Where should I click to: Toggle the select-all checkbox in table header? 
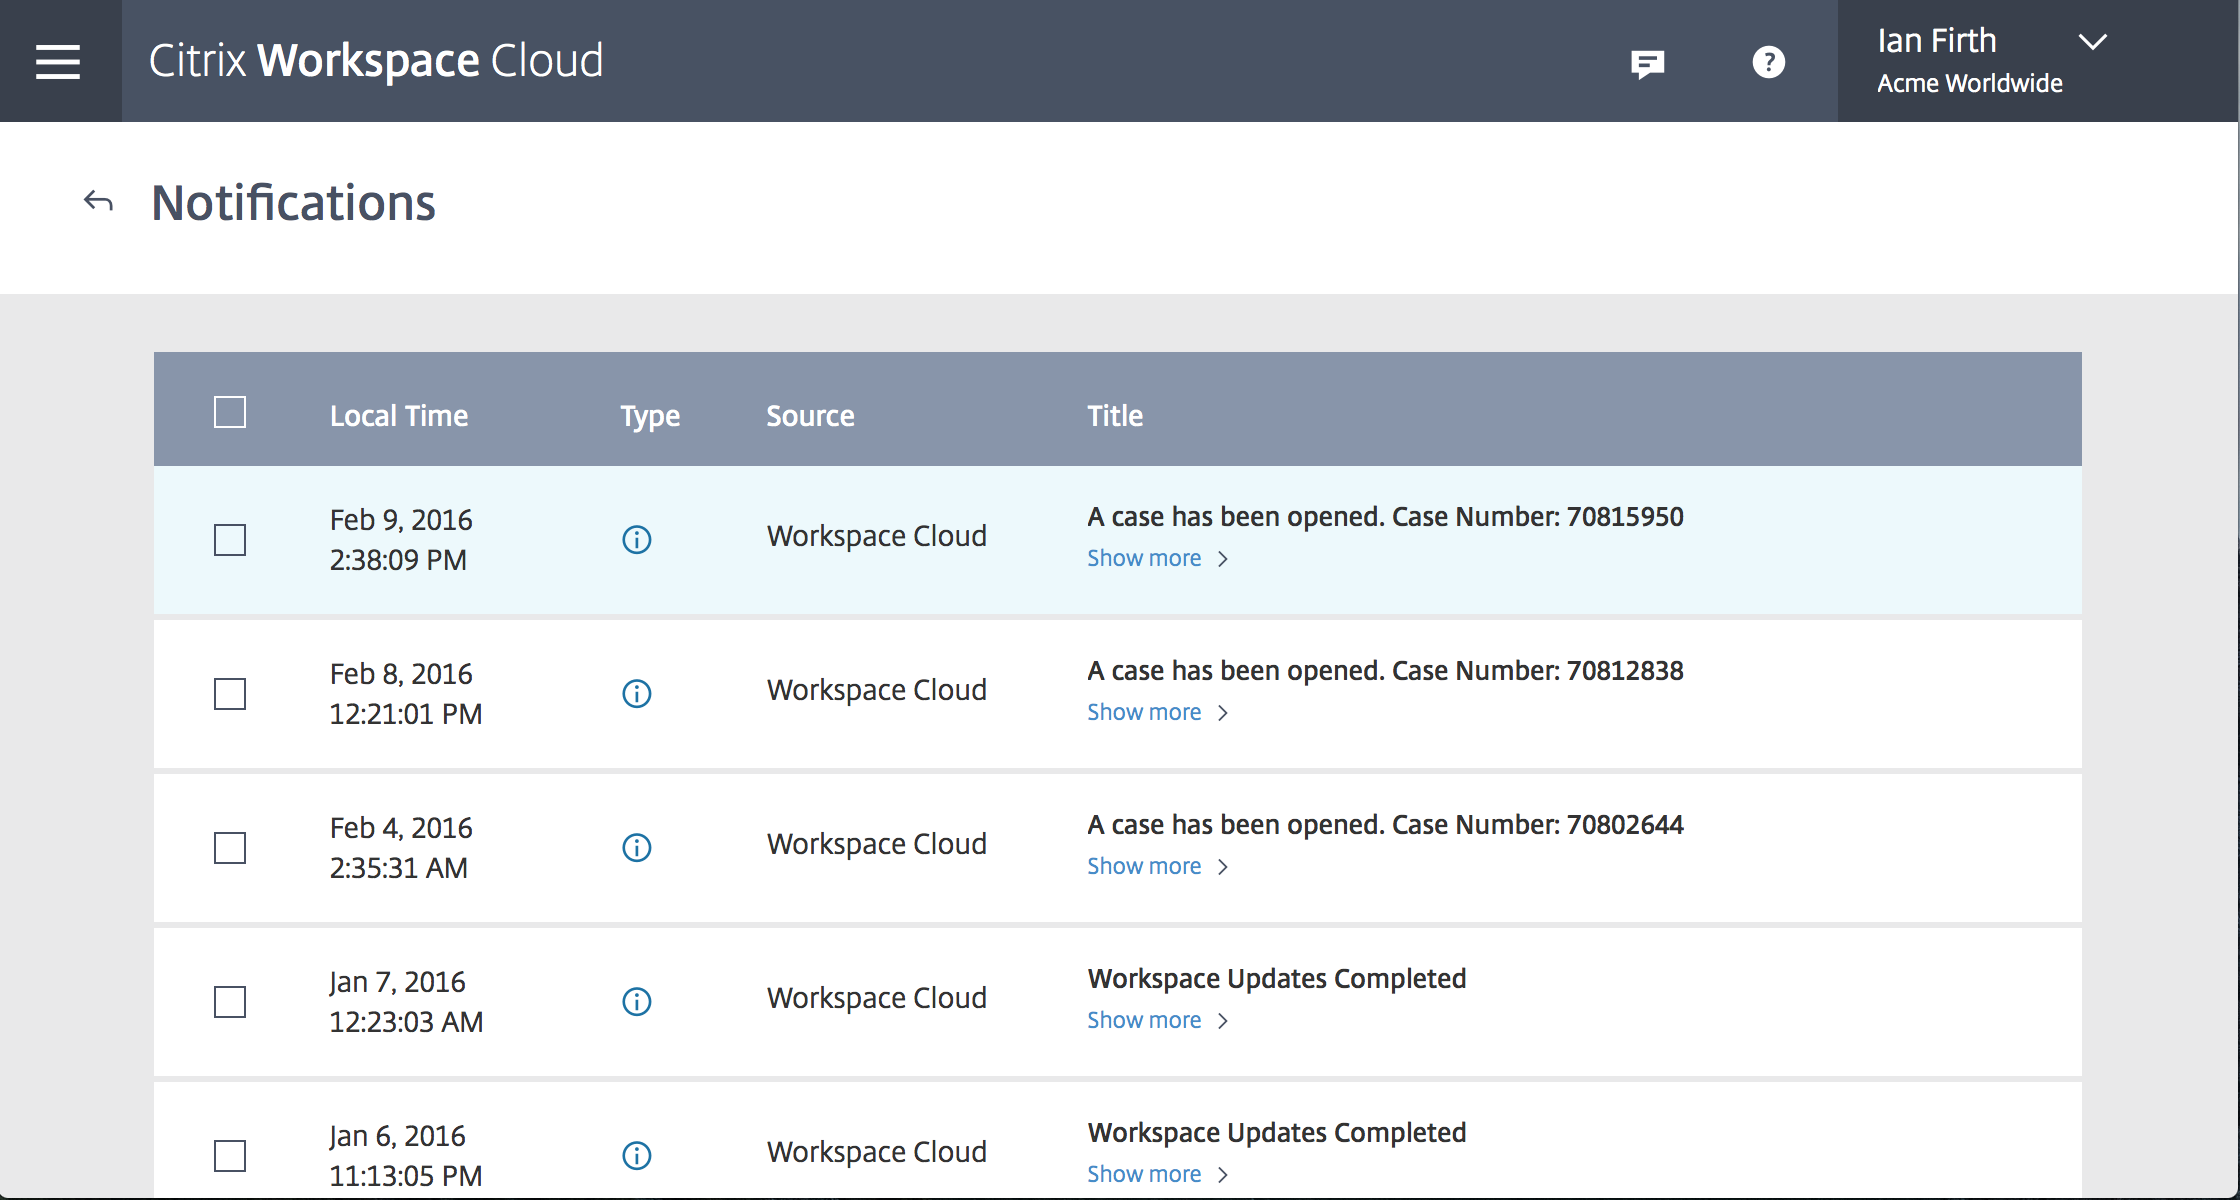click(230, 412)
